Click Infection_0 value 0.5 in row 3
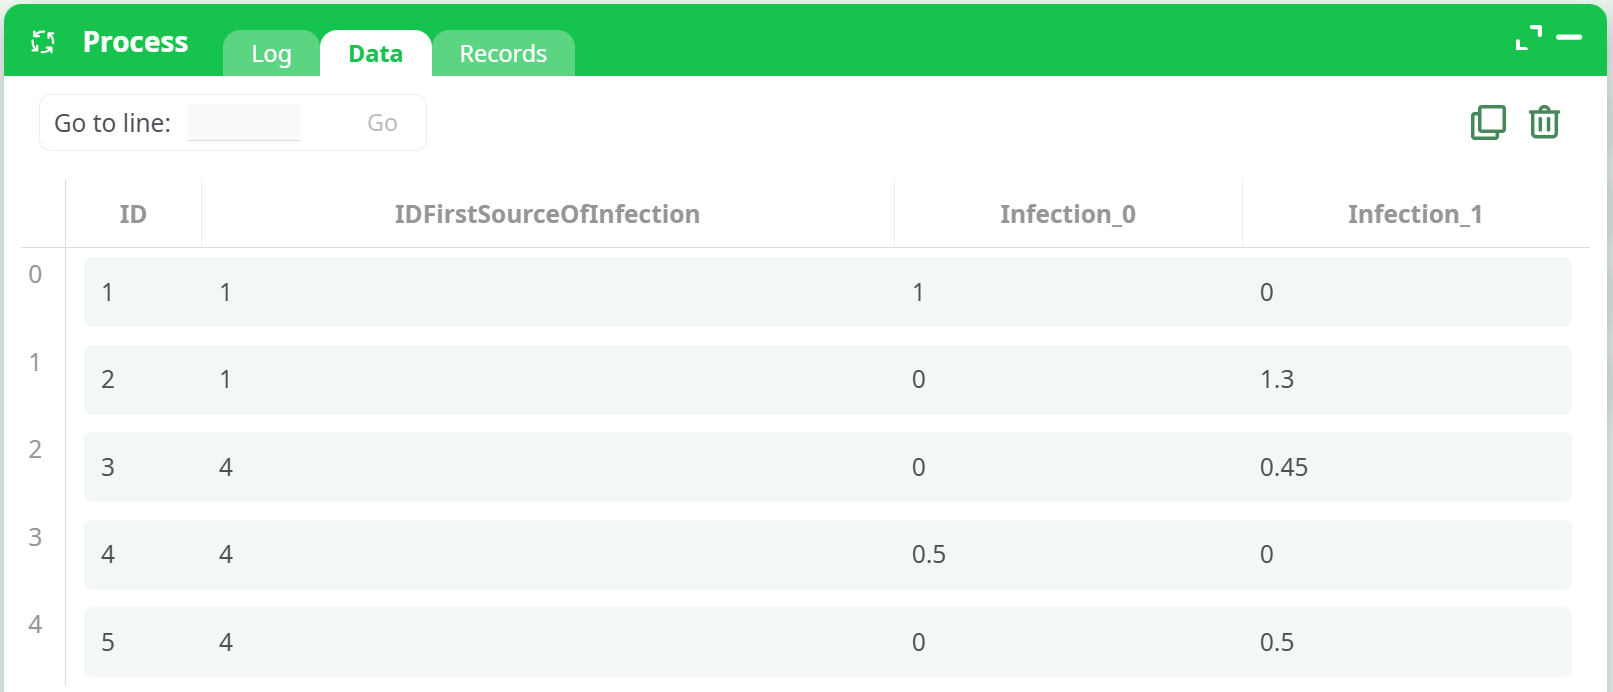This screenshot has width=1613, height=692. (x=929, y=554)
